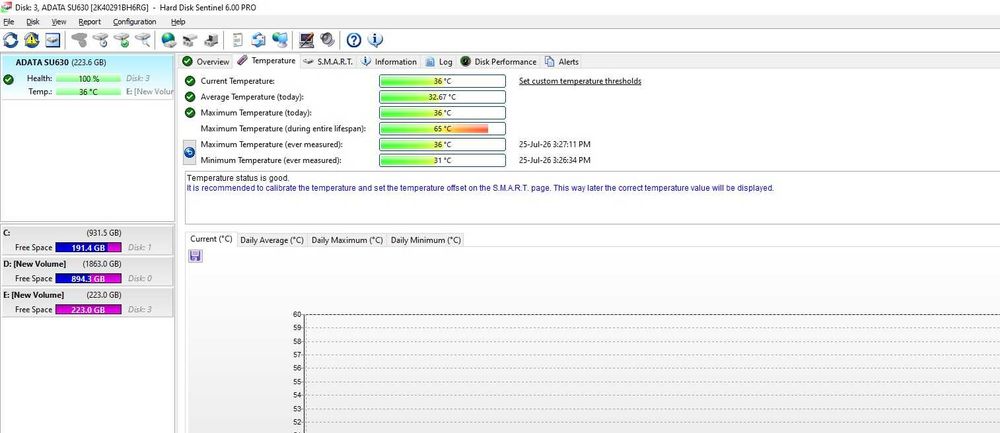
Task: Click the lifespan maximum 65 °C bar
Action: pos(443,128)
